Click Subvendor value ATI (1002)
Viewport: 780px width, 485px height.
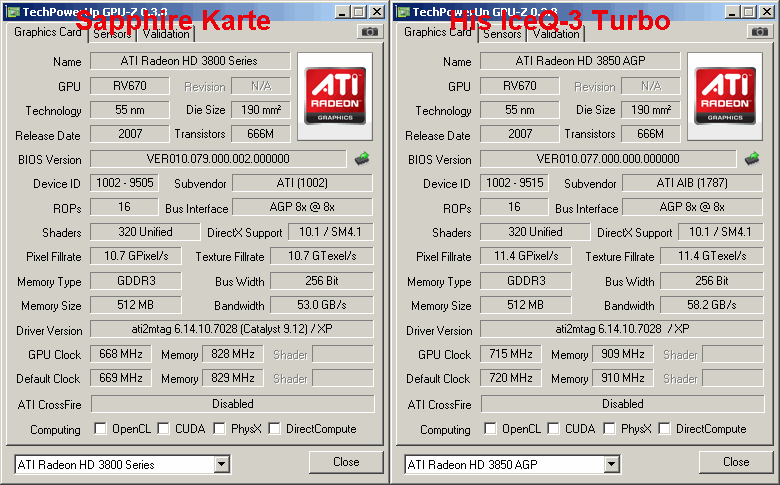pos(302,183)
